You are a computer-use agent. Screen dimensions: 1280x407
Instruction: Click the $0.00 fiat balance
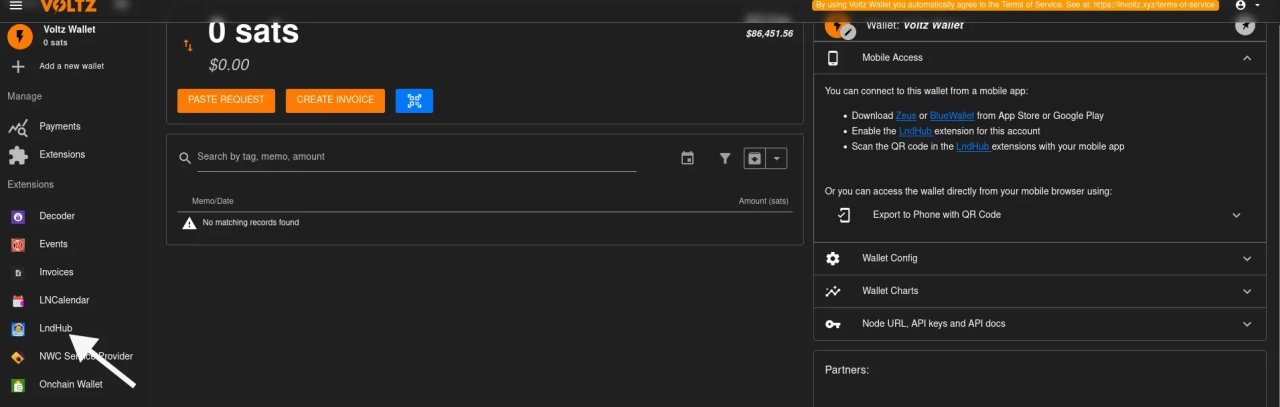click(229, 65)
